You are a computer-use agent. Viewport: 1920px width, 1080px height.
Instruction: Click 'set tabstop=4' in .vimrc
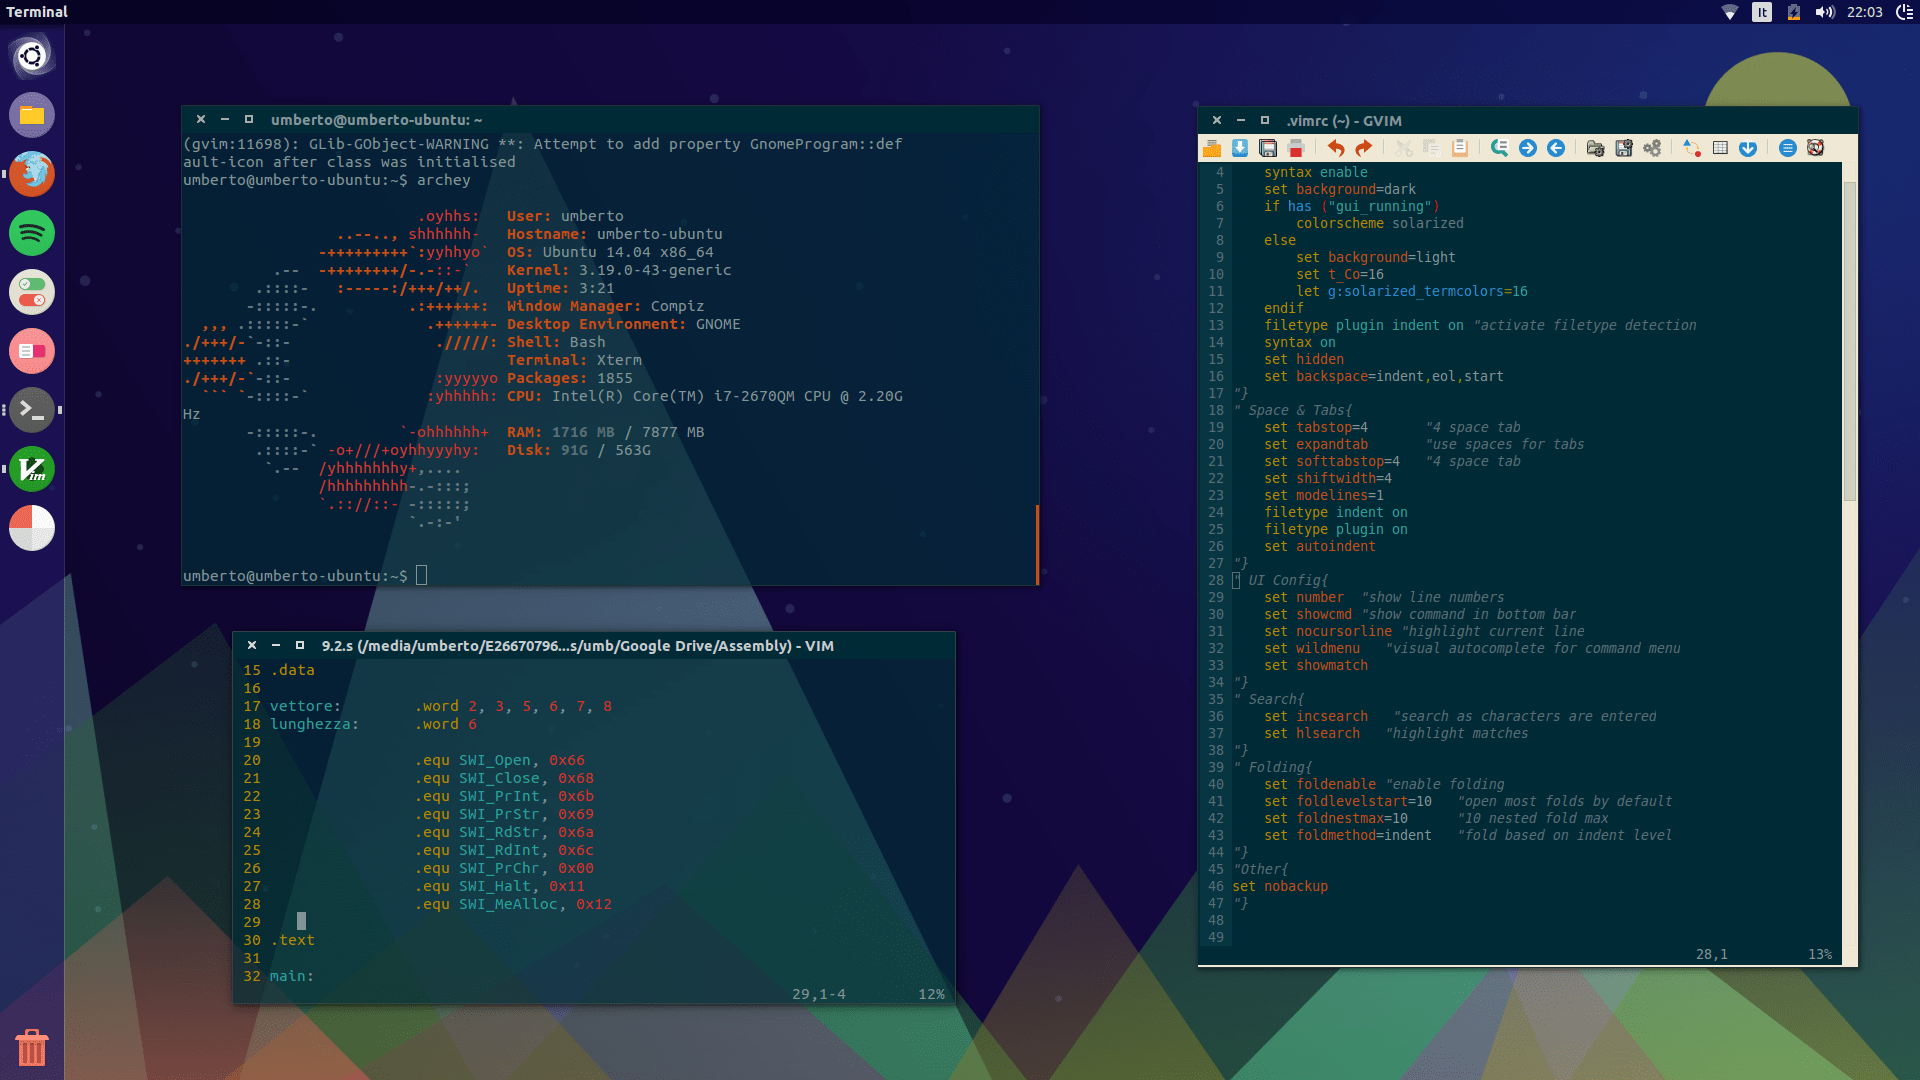tap(1316, 427)
